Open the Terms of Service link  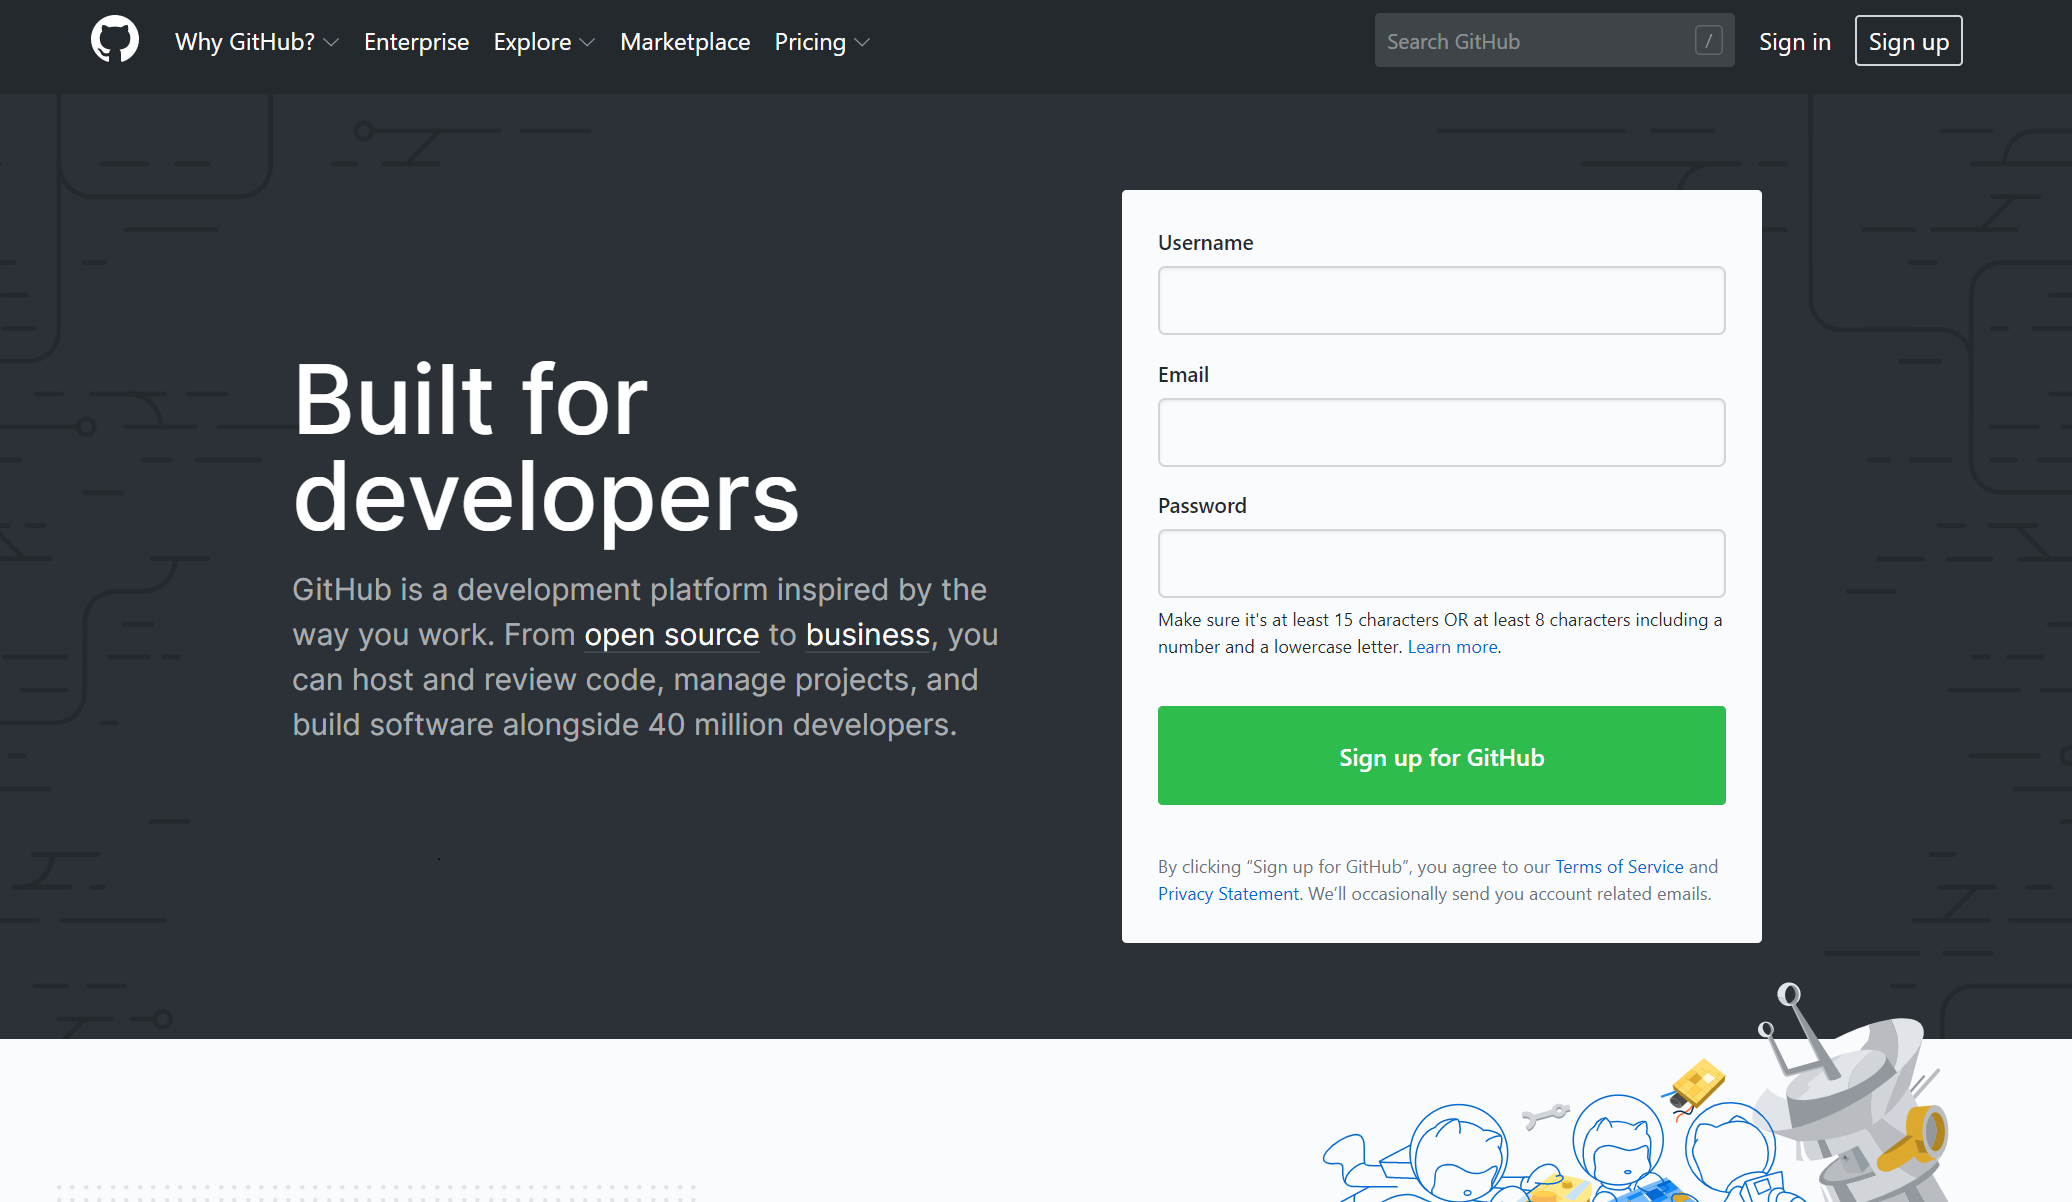pyautogui.click(x=1619, y=867)
